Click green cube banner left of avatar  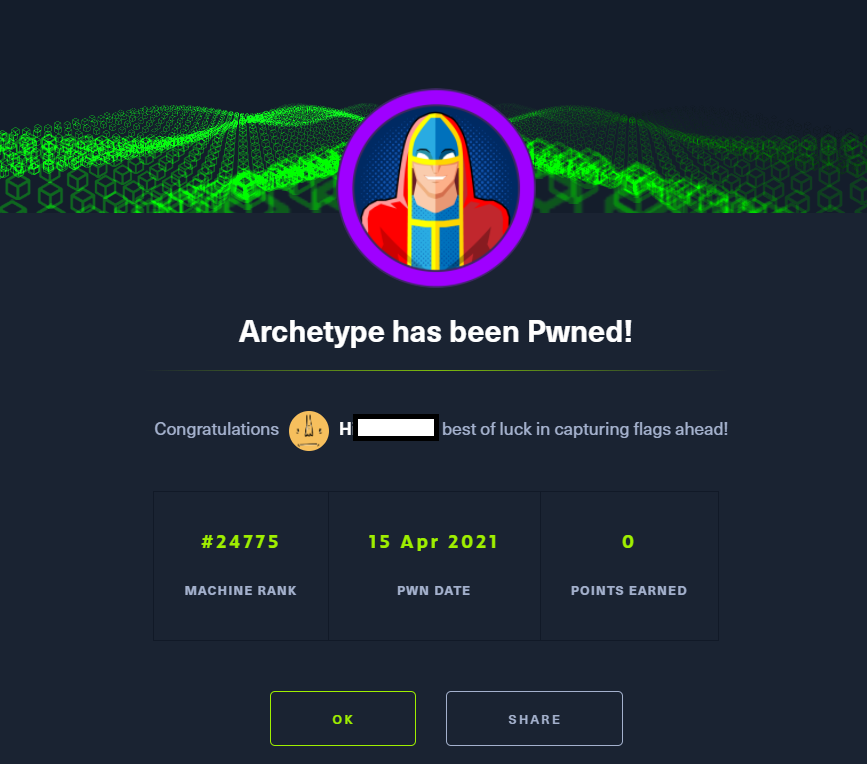click(x=166, y=159)
